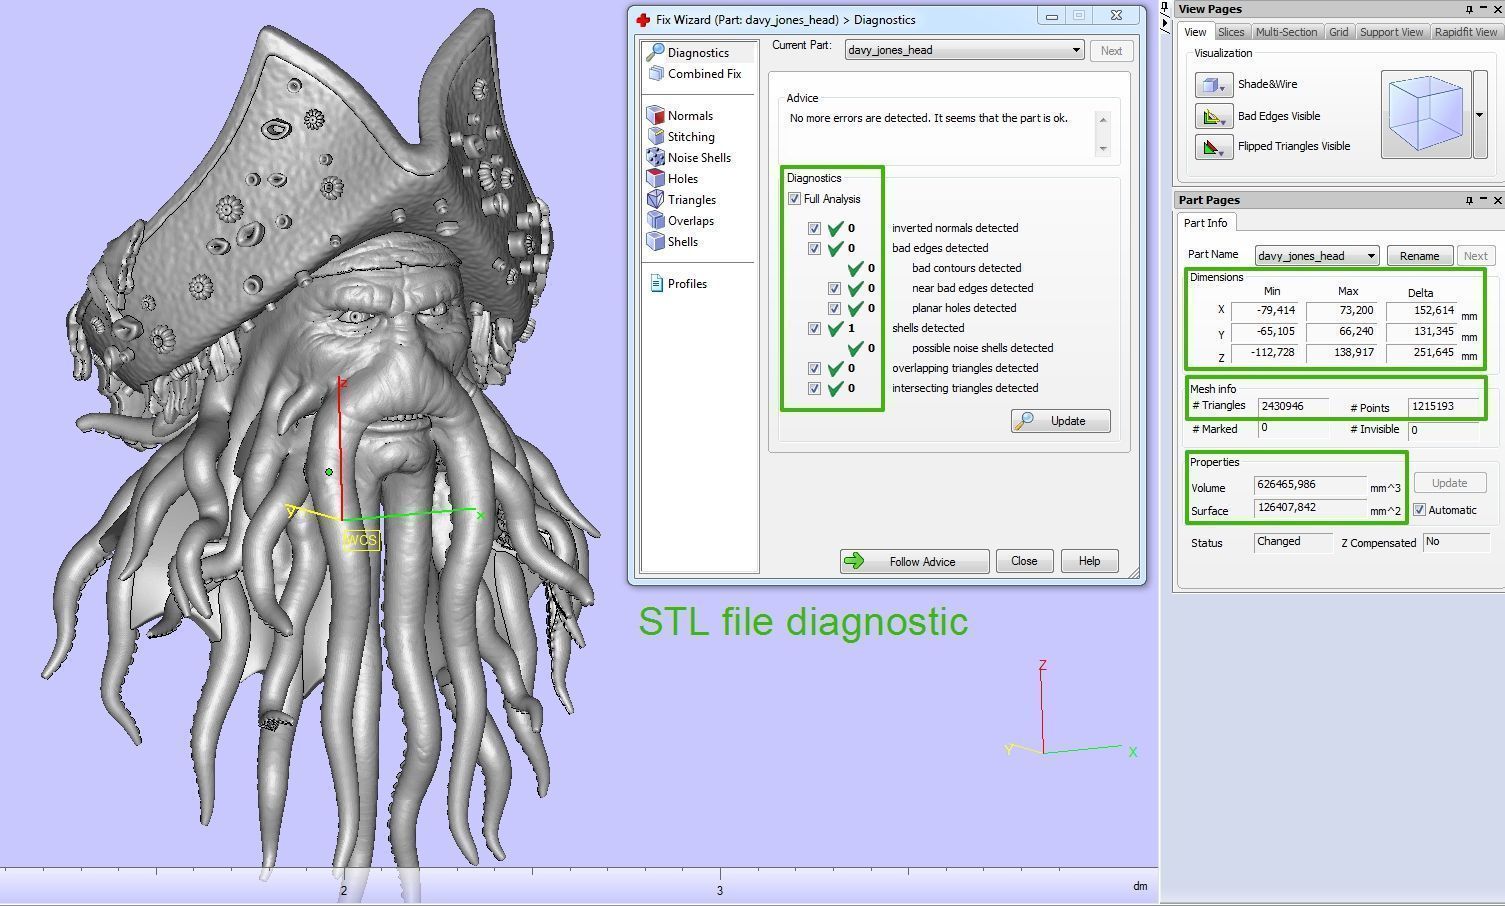Screen dimensions: 1505x906
Task: Toggle the Full Analysis checkbox
Action: click(794, 199)
